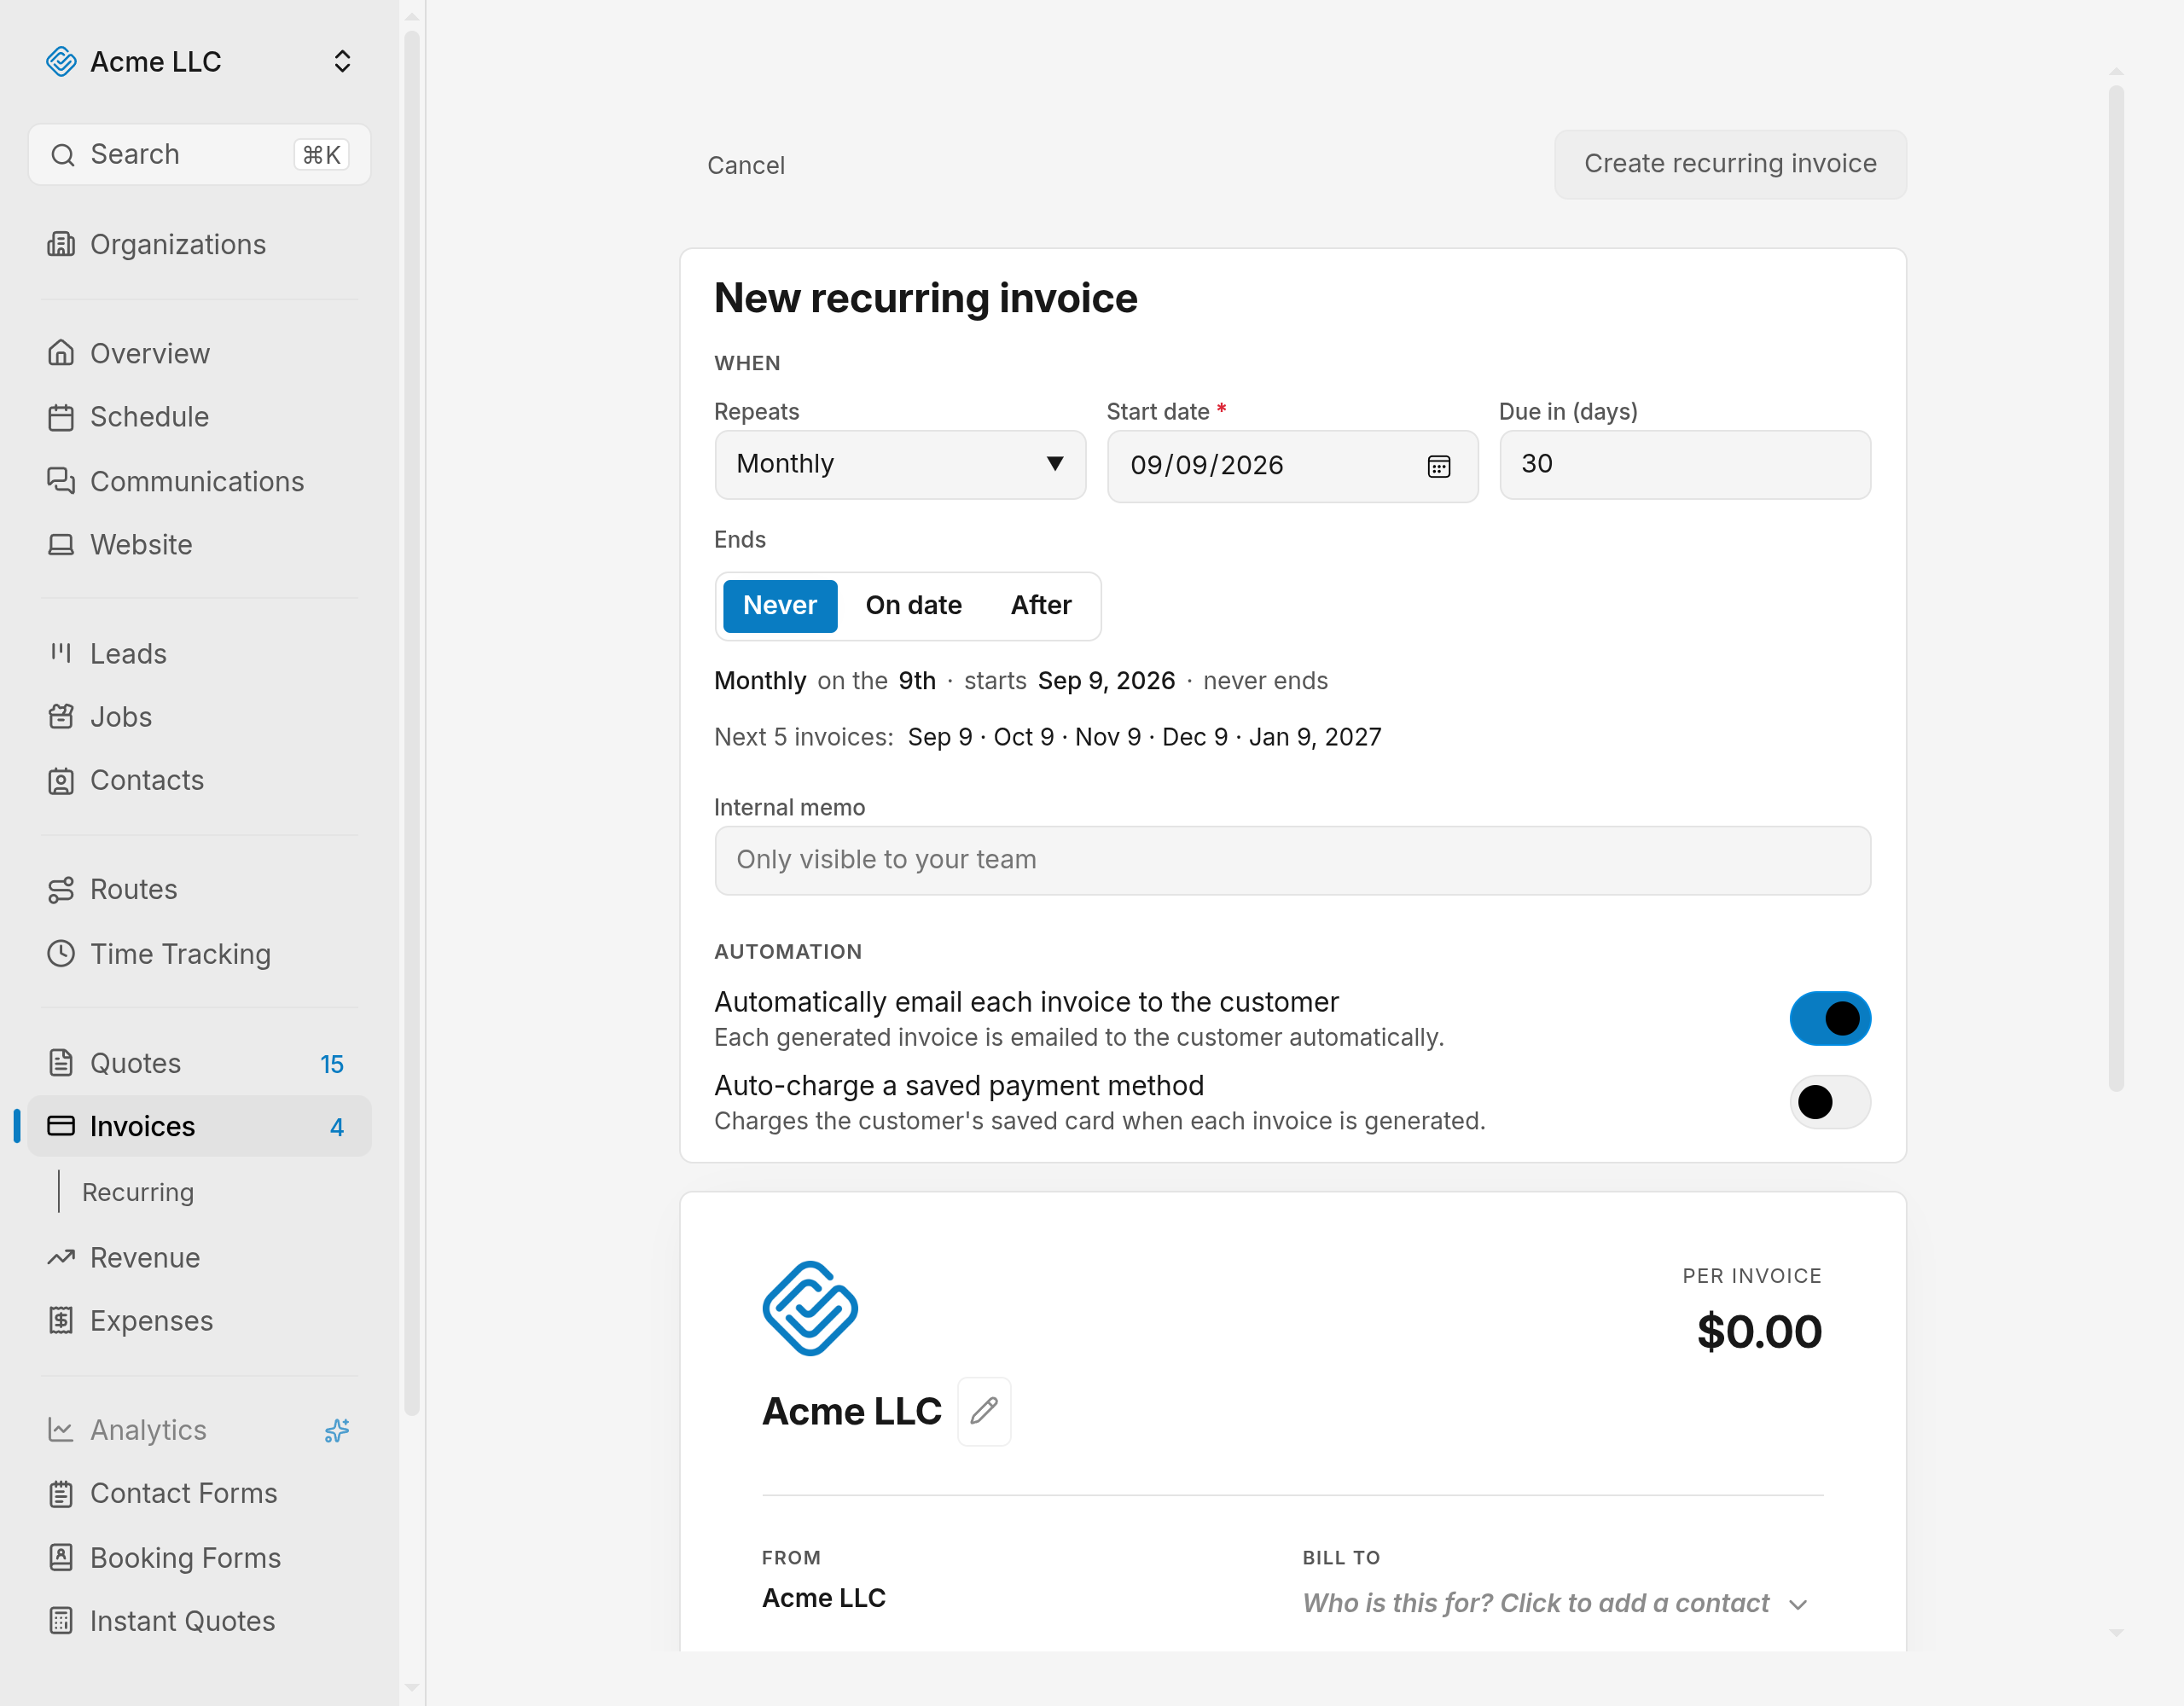Click the Leads kanban icon
2184x1706 pixels.
click(61, 653)
